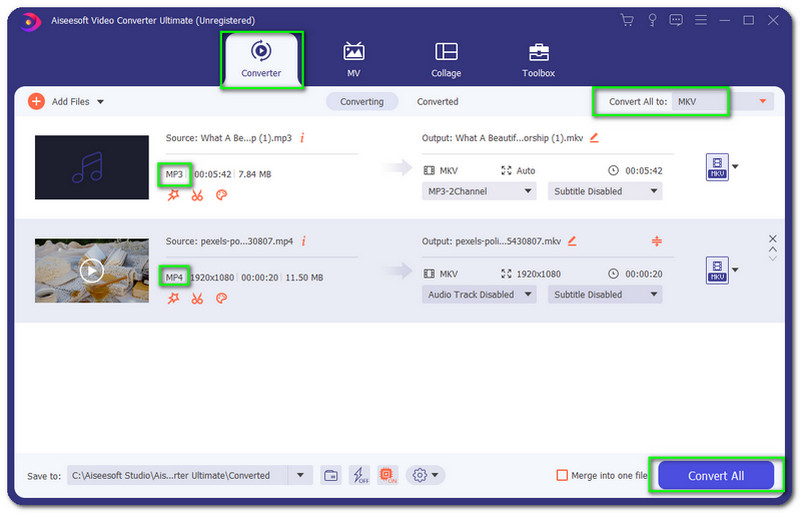Open the feedback chat bubble icon
Image resolution: width=800 pixels, height=513 pixels.
click(x=676, y=20)
